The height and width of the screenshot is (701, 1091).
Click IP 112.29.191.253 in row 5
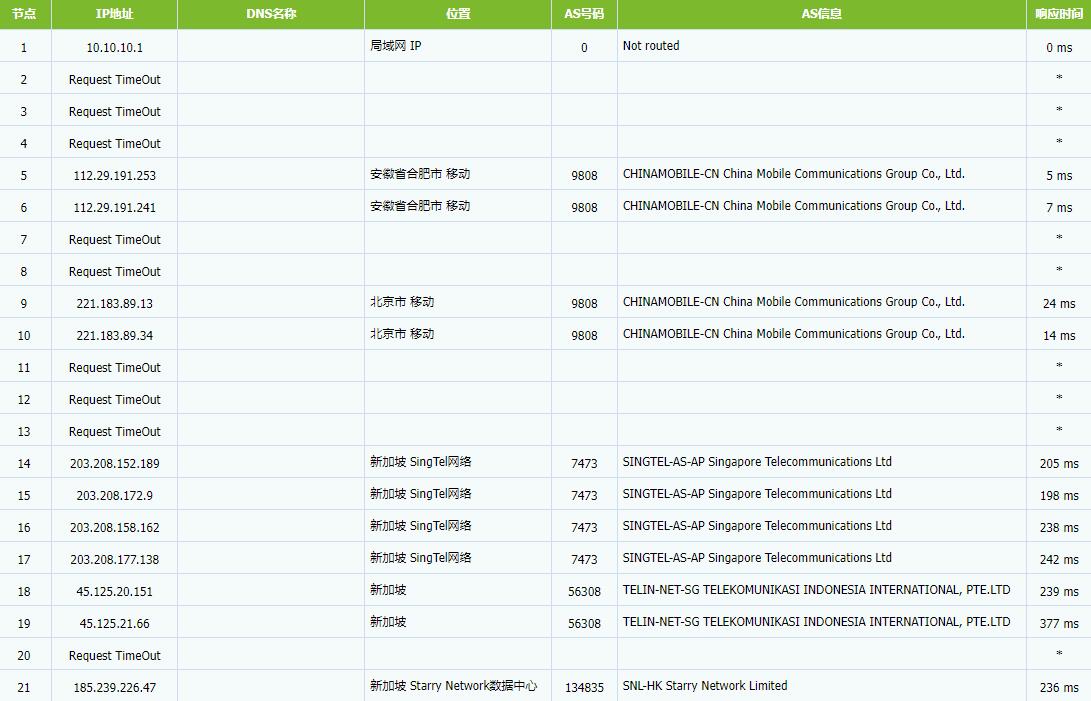(114, 175)
